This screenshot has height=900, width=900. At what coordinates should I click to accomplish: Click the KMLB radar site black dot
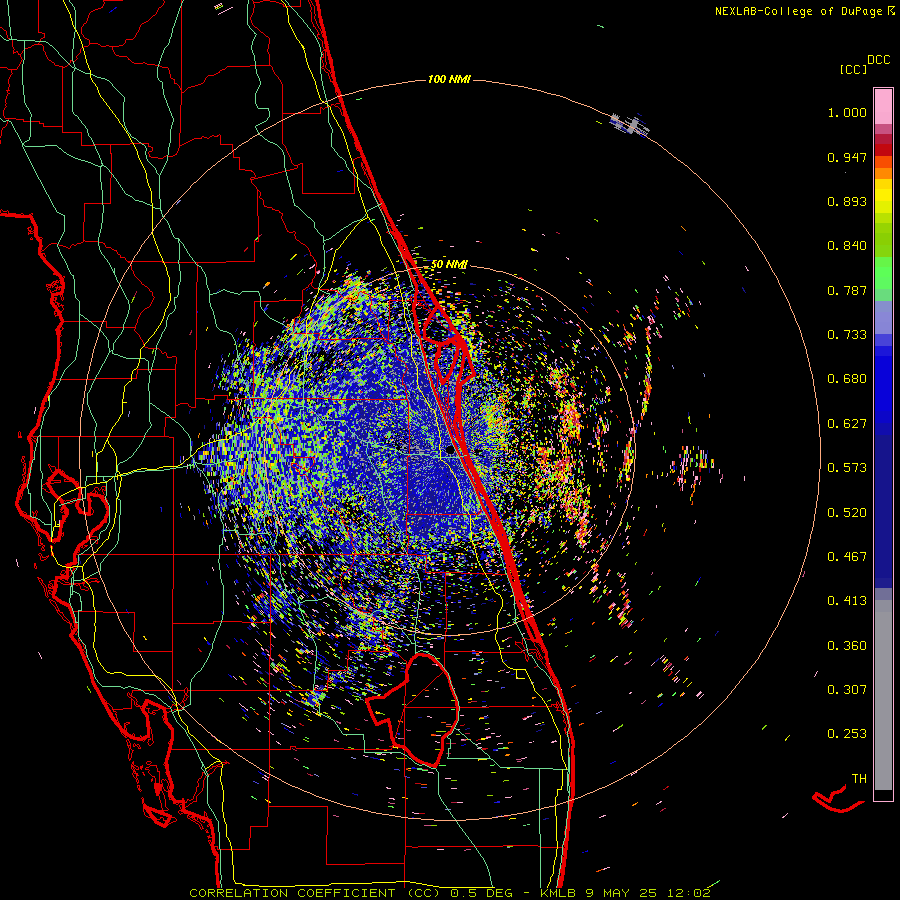click(450, 451)
